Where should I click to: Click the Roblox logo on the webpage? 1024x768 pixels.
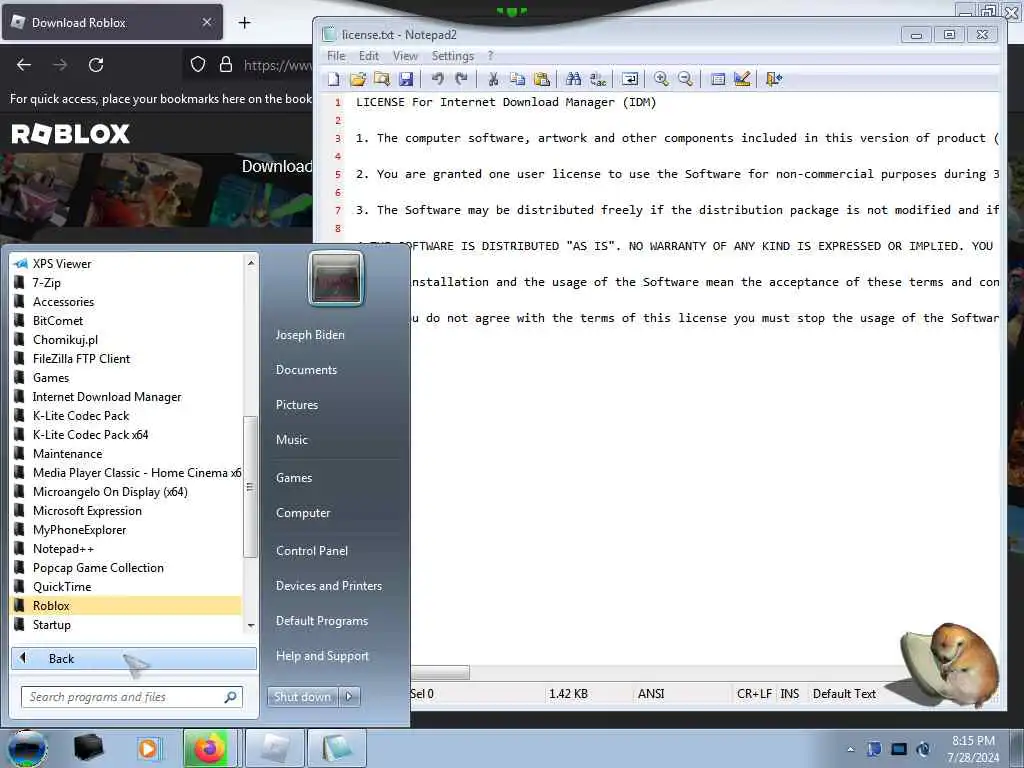(x=71, y=134)
